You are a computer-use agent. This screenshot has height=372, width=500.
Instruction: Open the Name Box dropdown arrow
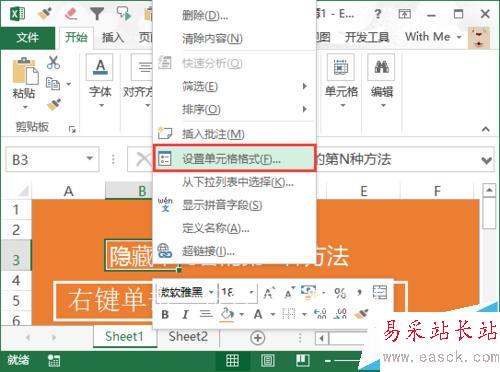pyautogui.click(x=89, y=158)
